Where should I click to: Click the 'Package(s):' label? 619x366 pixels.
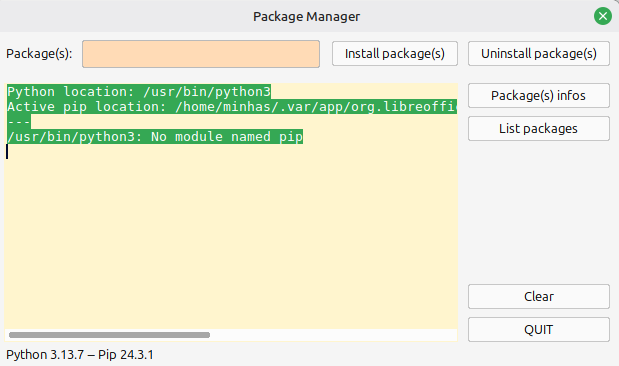point(39,54)
